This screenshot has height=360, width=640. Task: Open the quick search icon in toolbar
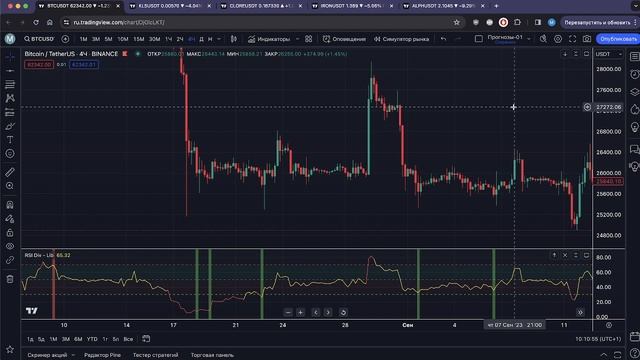click(x=543, y=39)
